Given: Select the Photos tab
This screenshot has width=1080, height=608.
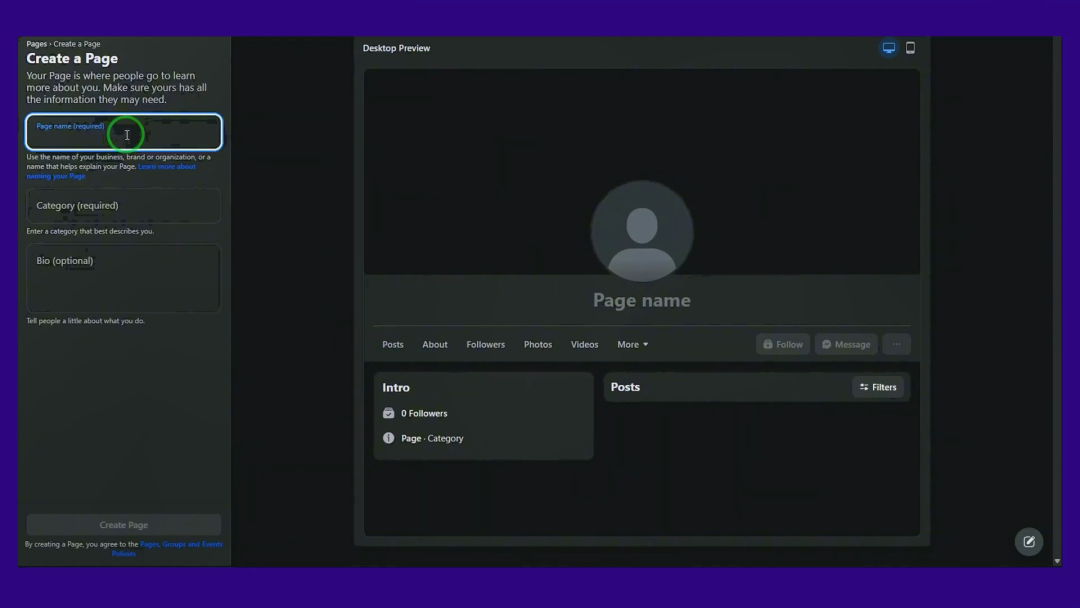Looking at the screenshot, I should coord(538,344).
